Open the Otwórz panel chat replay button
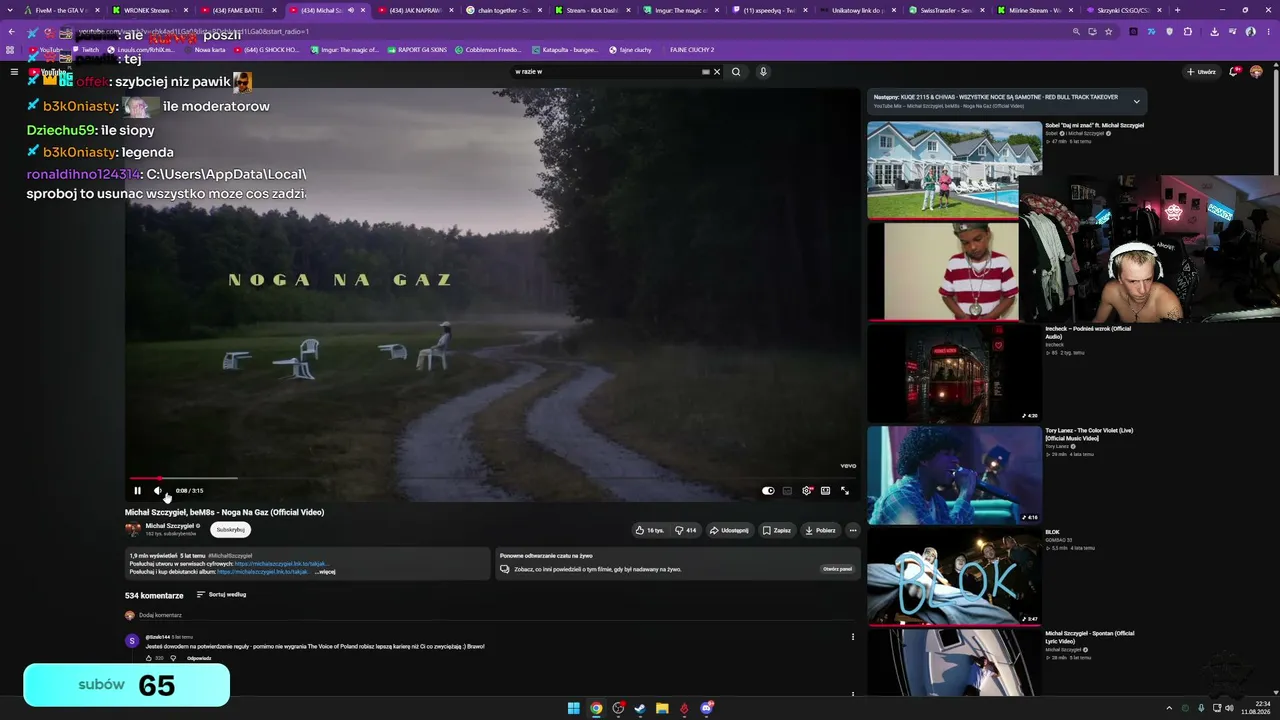 coord(838,569)
